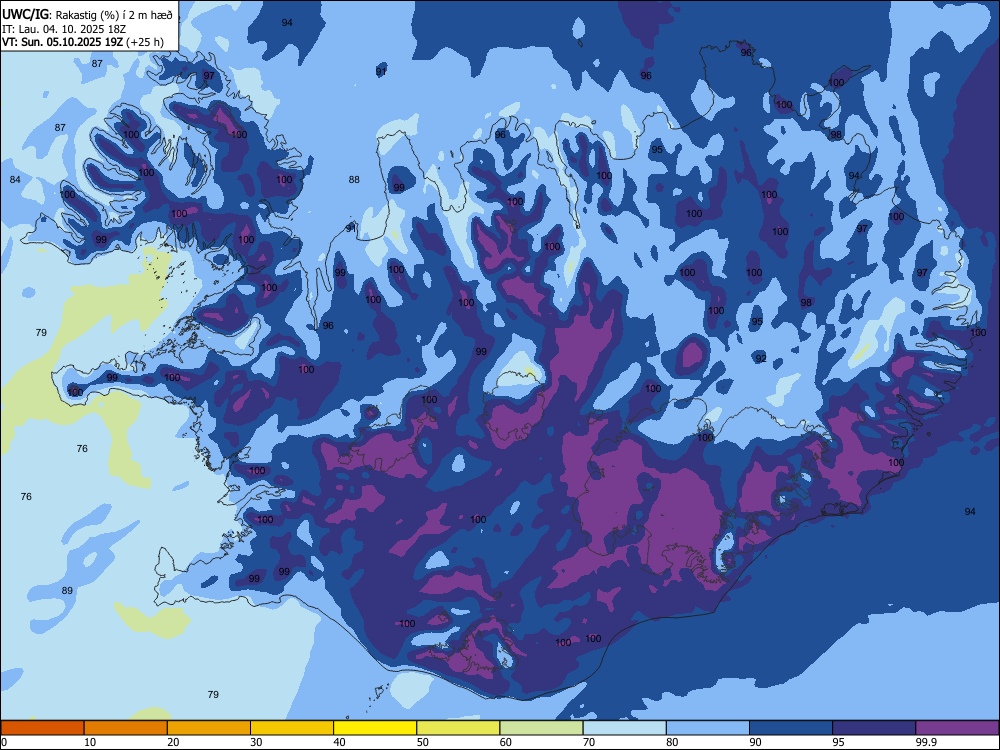
Task: Click the legend scale label 50
Action: point(422,742)
